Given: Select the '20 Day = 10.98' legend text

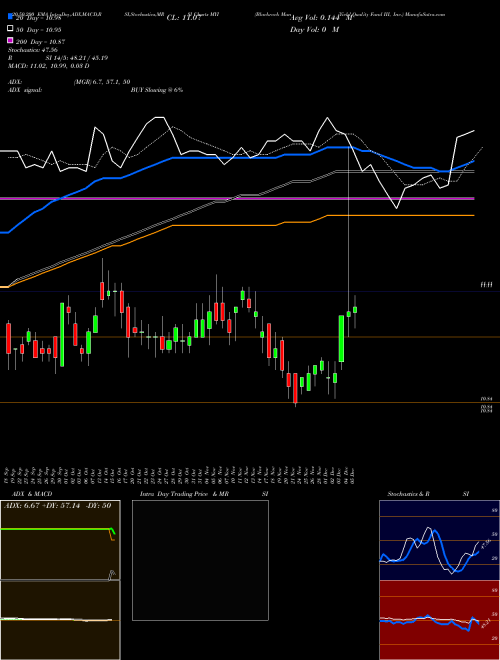Looking at the screenshot, I should [x=38, y=18].
